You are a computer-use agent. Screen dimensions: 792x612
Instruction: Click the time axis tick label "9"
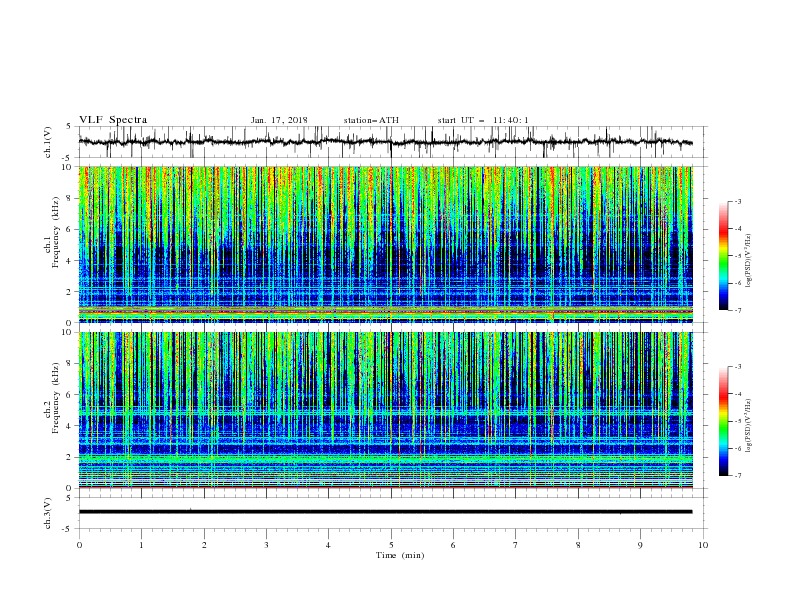[640, 545]
